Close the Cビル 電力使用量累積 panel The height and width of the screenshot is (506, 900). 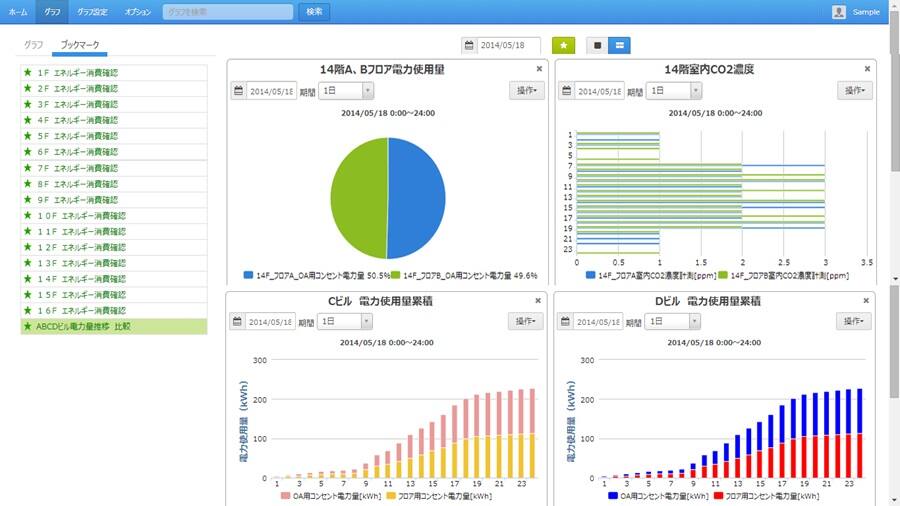pyautogui.click(x=538, y=301)
